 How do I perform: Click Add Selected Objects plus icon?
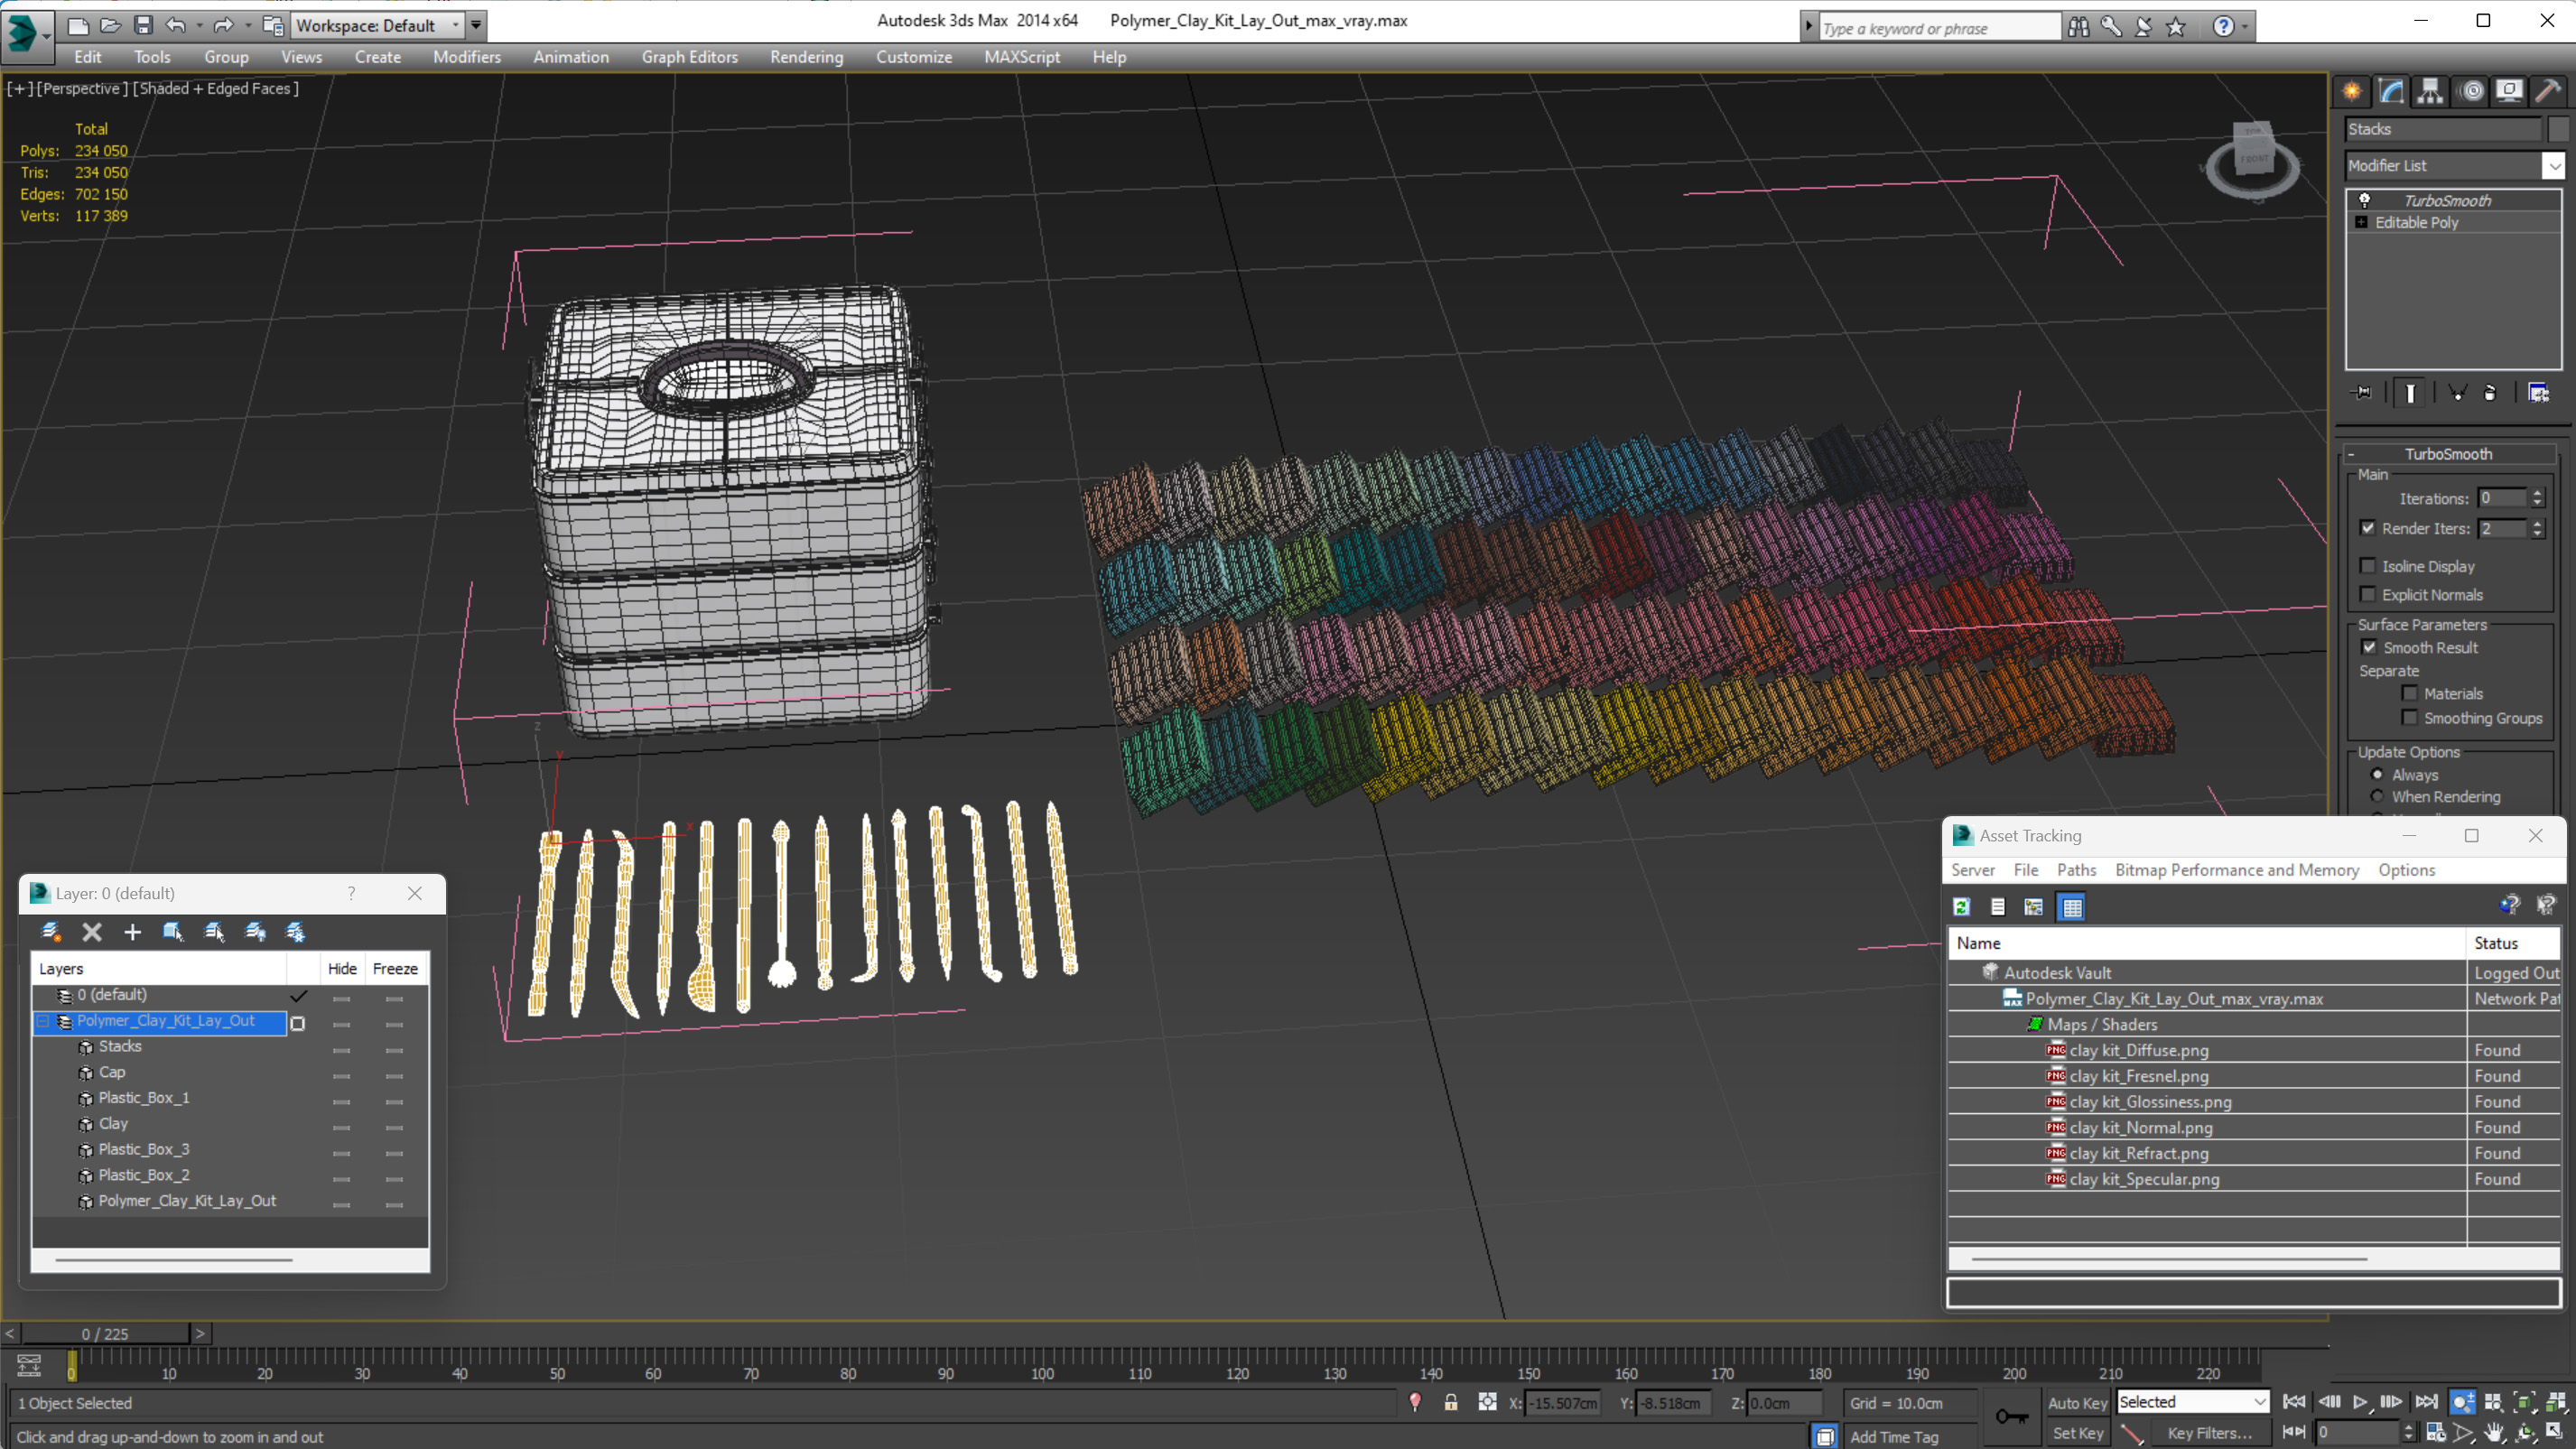pos(132,932)
